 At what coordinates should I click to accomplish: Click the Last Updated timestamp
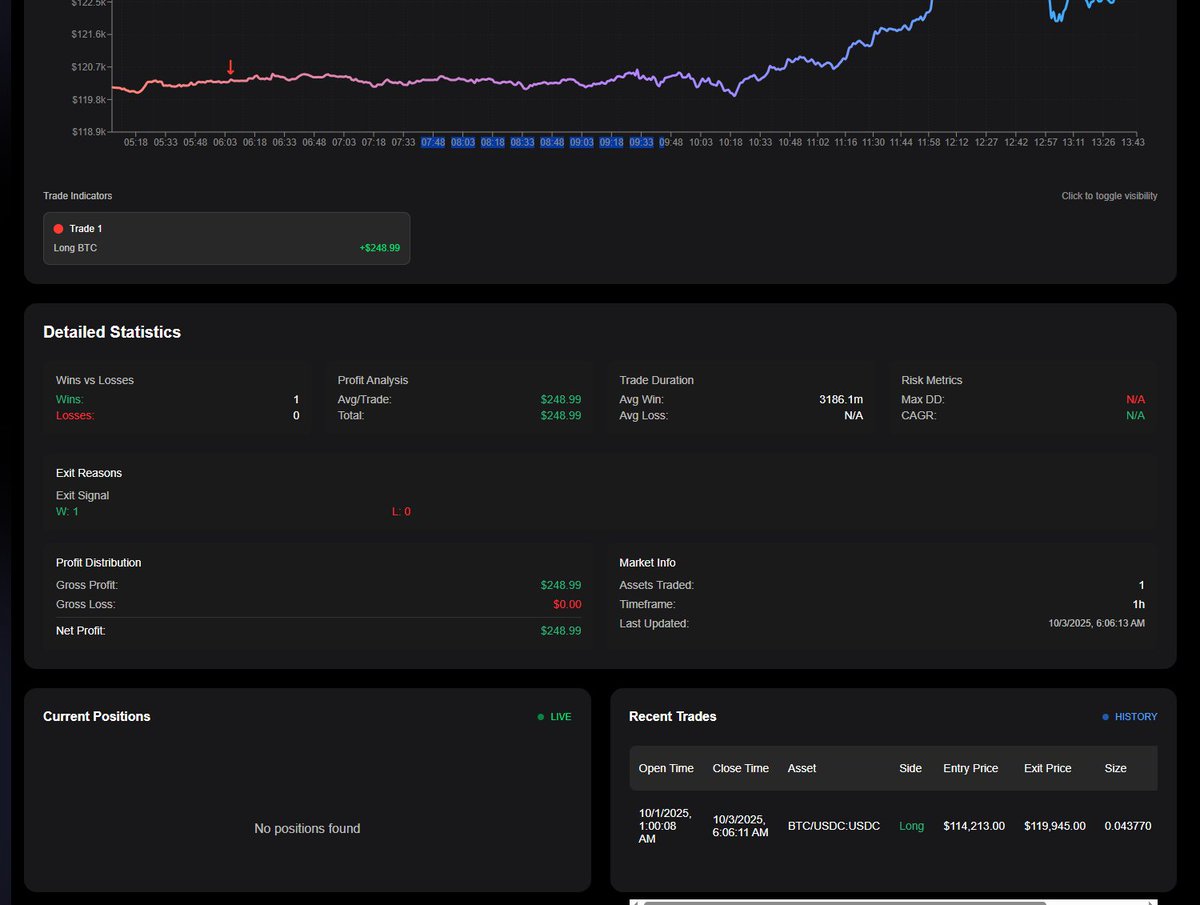1096,624
